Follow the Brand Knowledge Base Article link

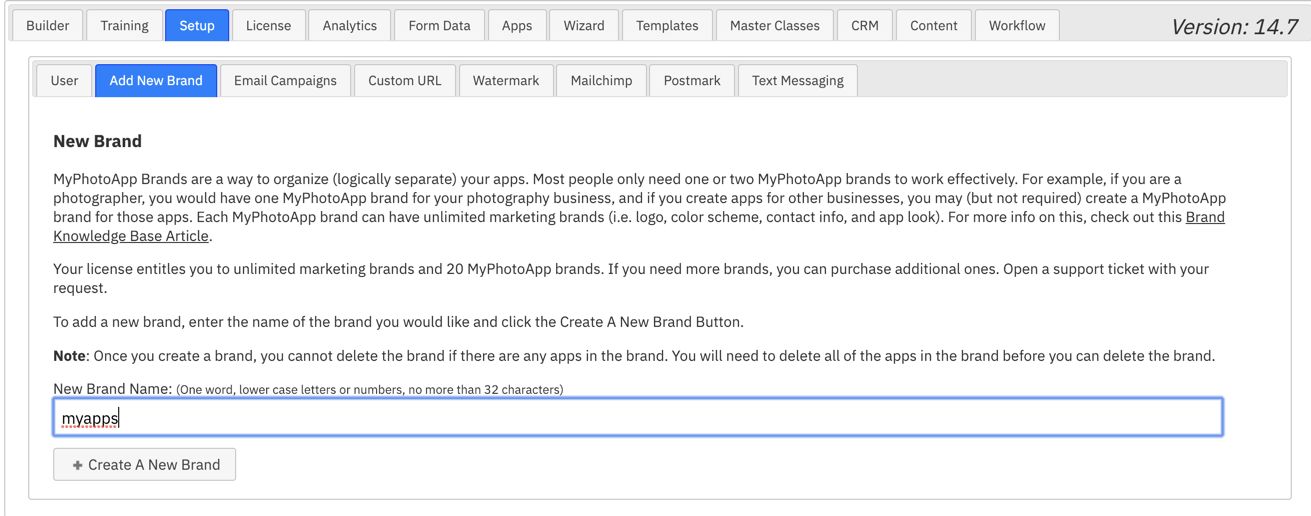639,226
